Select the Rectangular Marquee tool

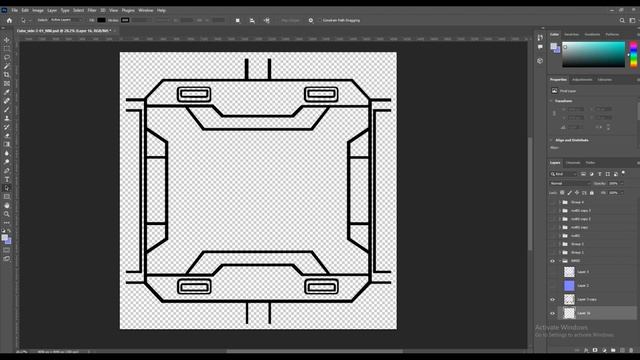(x=7, y=49)
